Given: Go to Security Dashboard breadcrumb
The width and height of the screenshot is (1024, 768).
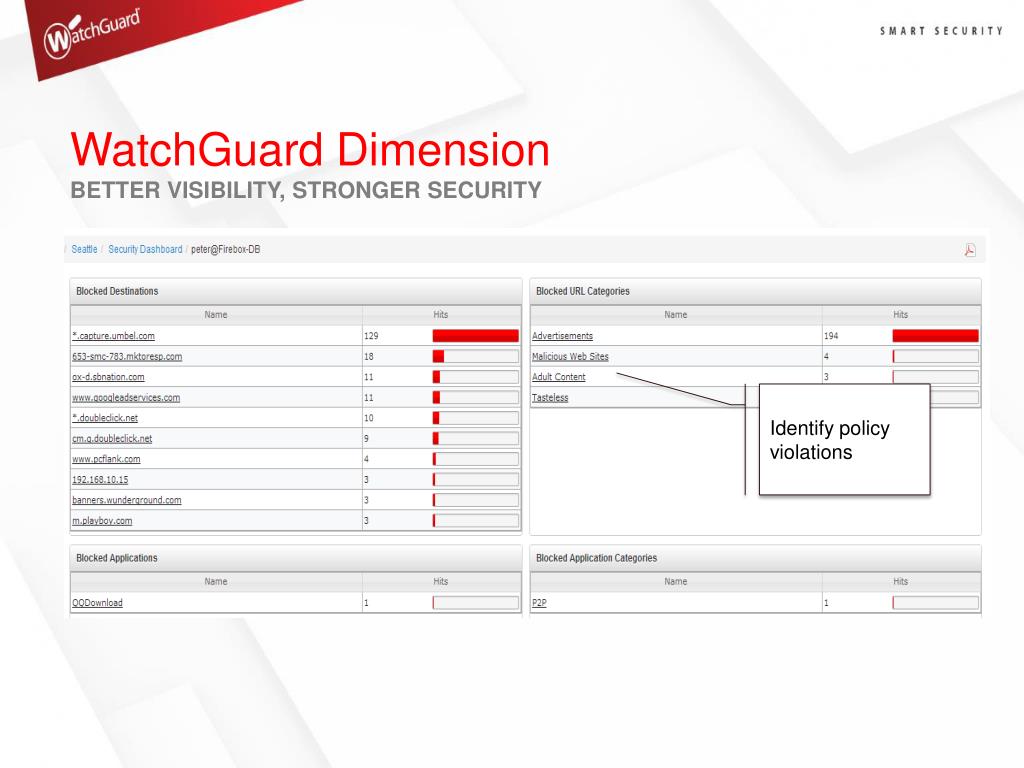Looking at the screenshot, I should click(x=145, y=249).
